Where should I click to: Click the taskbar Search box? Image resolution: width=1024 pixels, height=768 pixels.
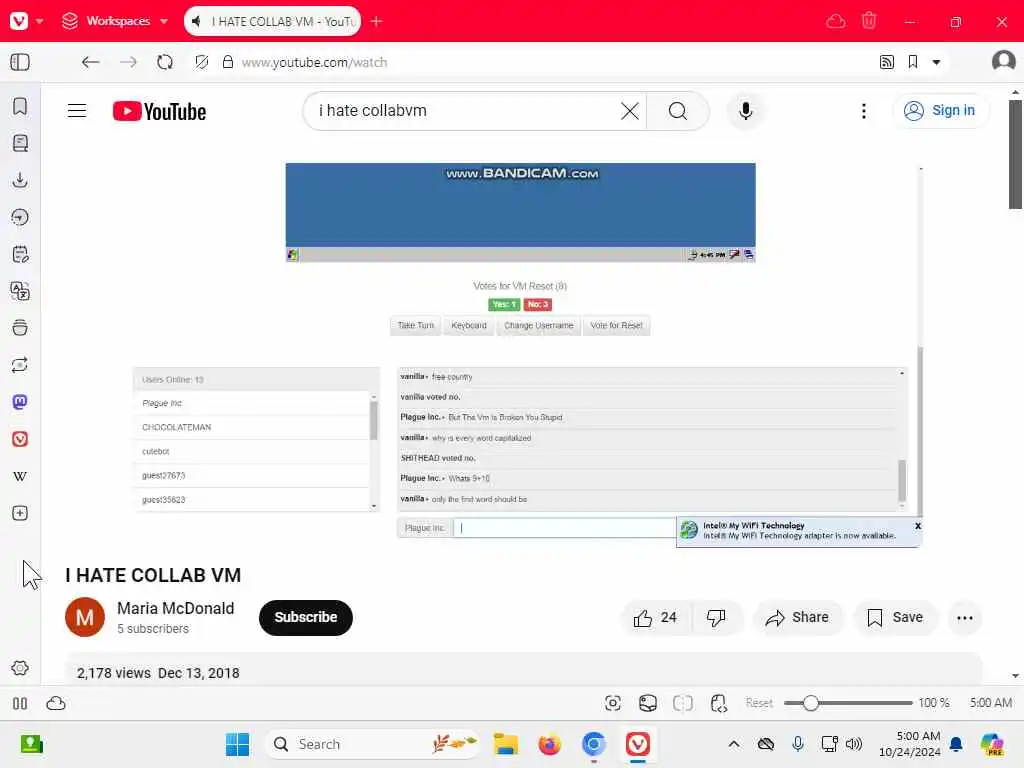point(371,744)
